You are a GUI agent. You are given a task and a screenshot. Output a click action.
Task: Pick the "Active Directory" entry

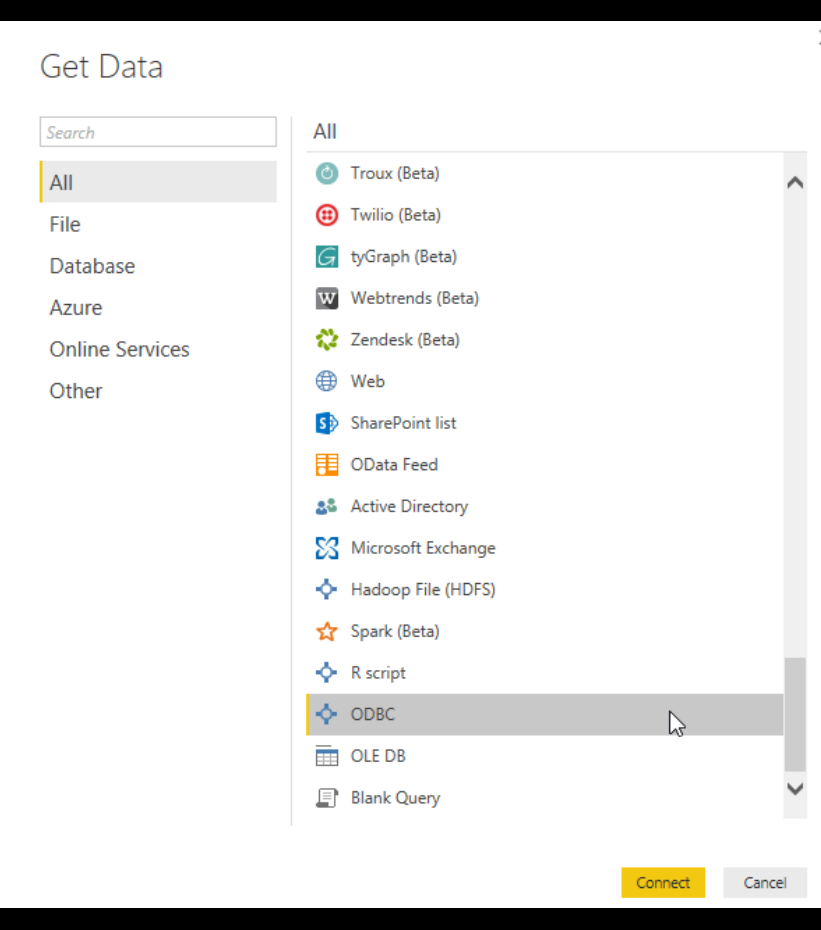coord(409,507)
